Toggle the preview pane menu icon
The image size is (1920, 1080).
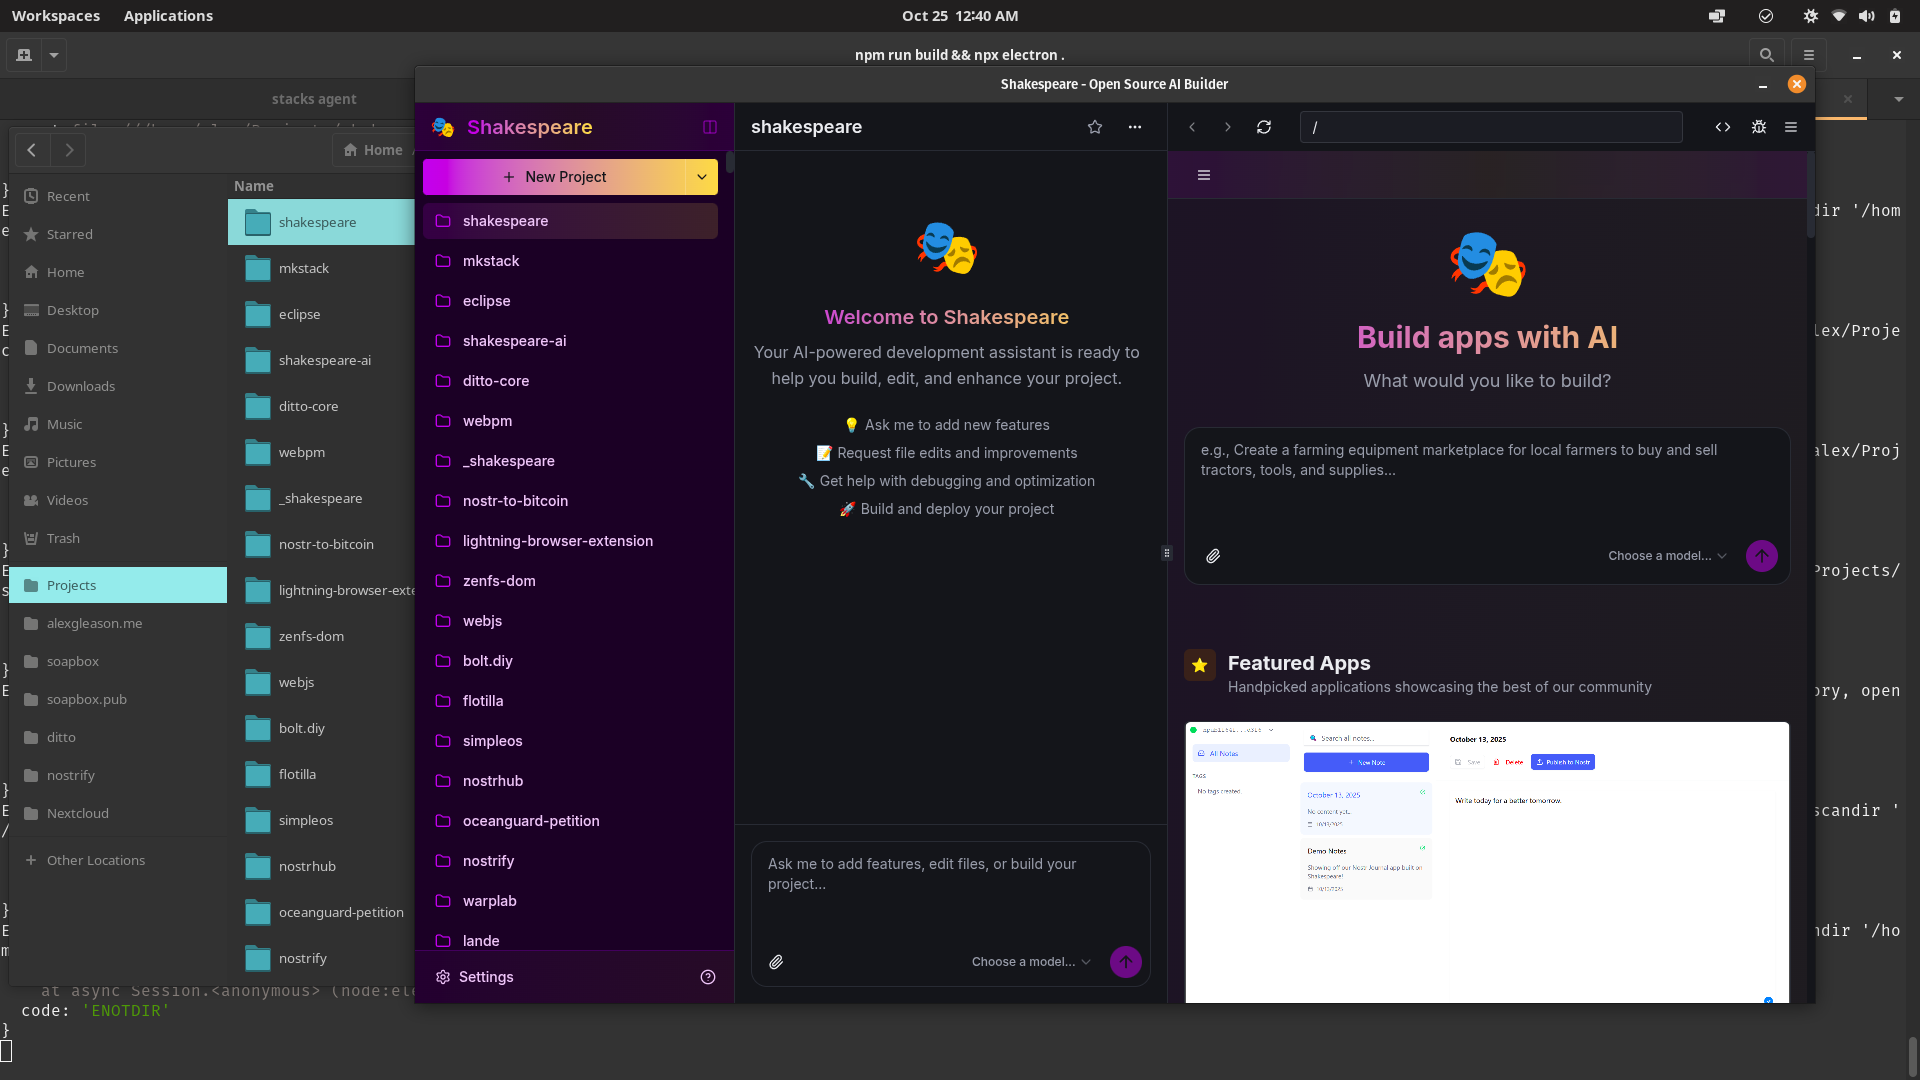coord(1791,127)
